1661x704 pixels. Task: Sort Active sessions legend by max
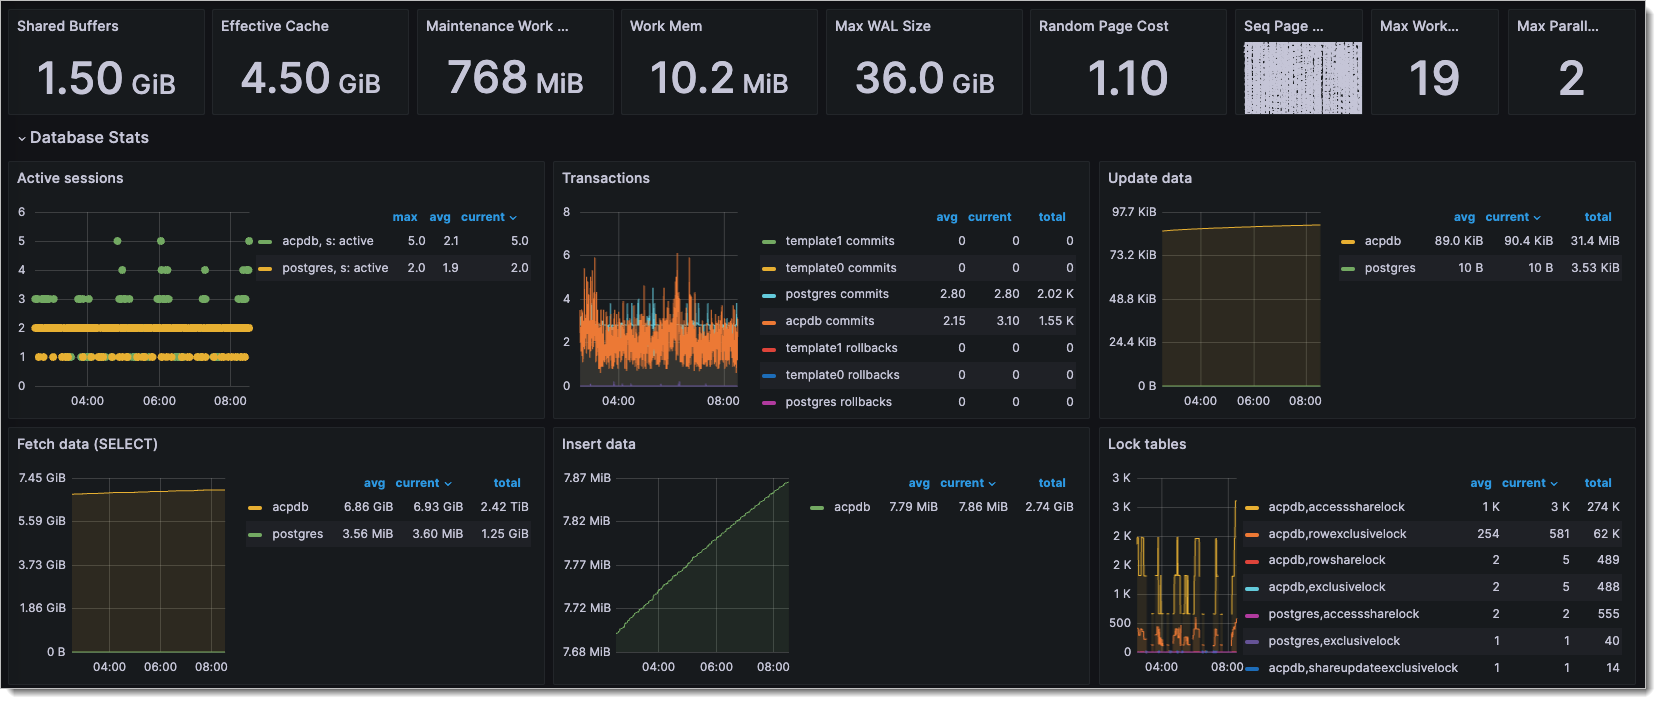coord(405,217)
